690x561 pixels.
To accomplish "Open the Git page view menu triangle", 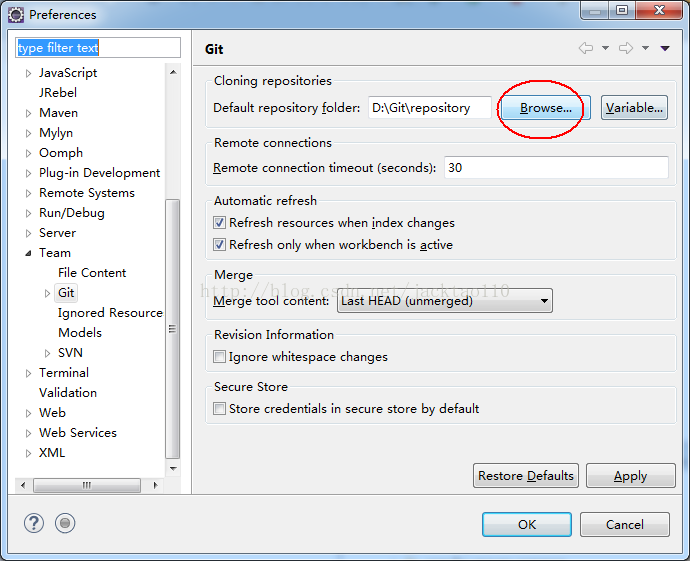I will point(665,48).
